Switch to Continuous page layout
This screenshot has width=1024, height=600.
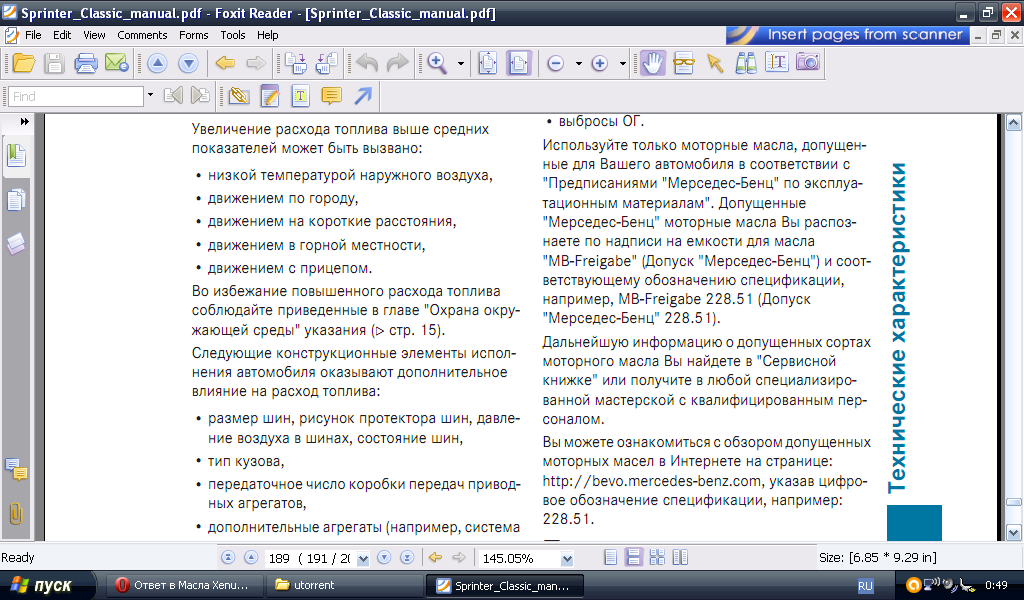633,558
